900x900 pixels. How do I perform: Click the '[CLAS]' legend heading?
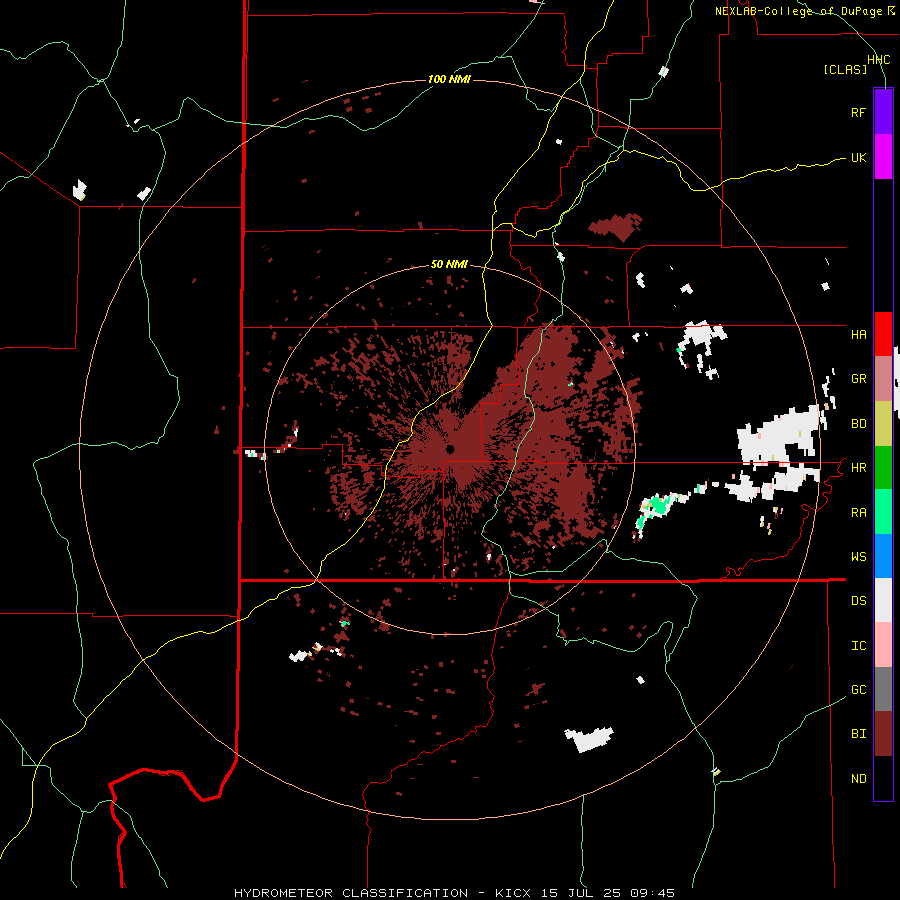click(x=845, y=69)
